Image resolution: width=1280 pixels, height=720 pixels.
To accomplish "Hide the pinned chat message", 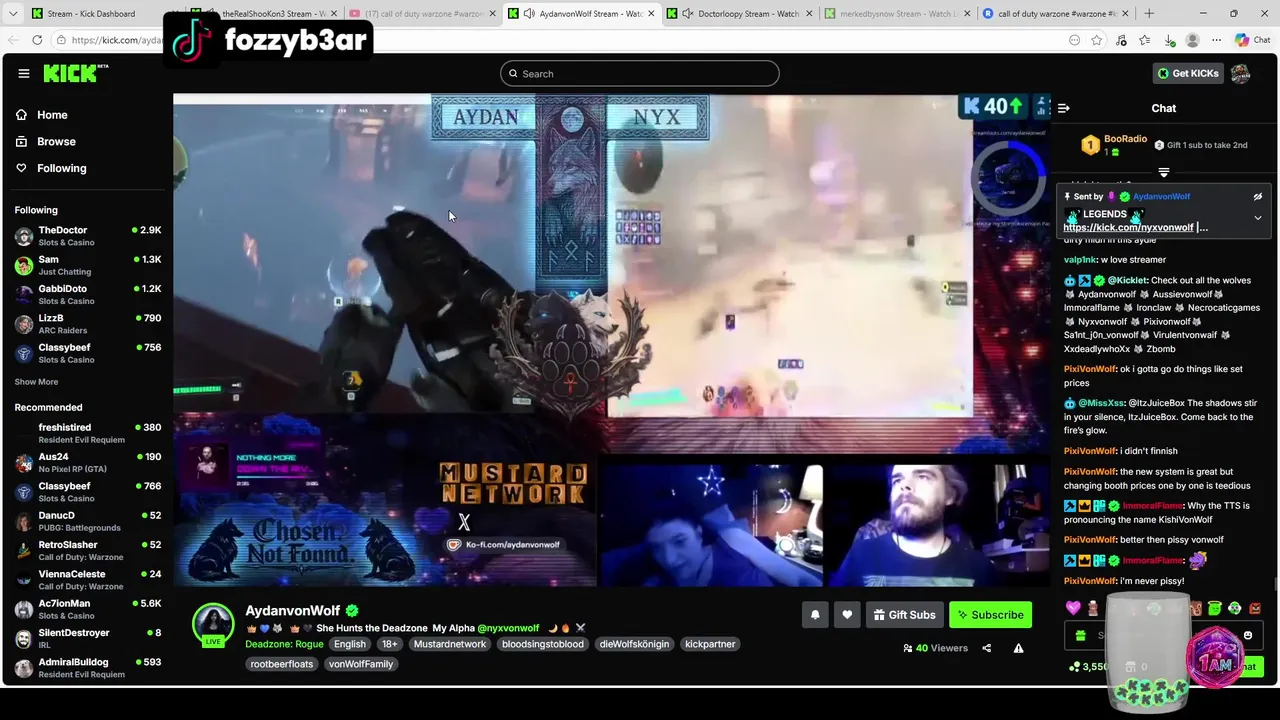I will (1258, 197).
